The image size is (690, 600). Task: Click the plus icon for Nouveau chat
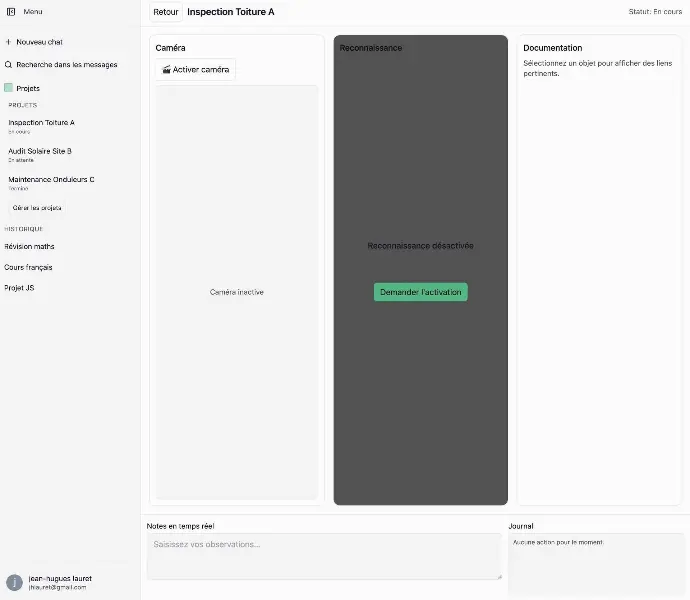tap(8, 42)
